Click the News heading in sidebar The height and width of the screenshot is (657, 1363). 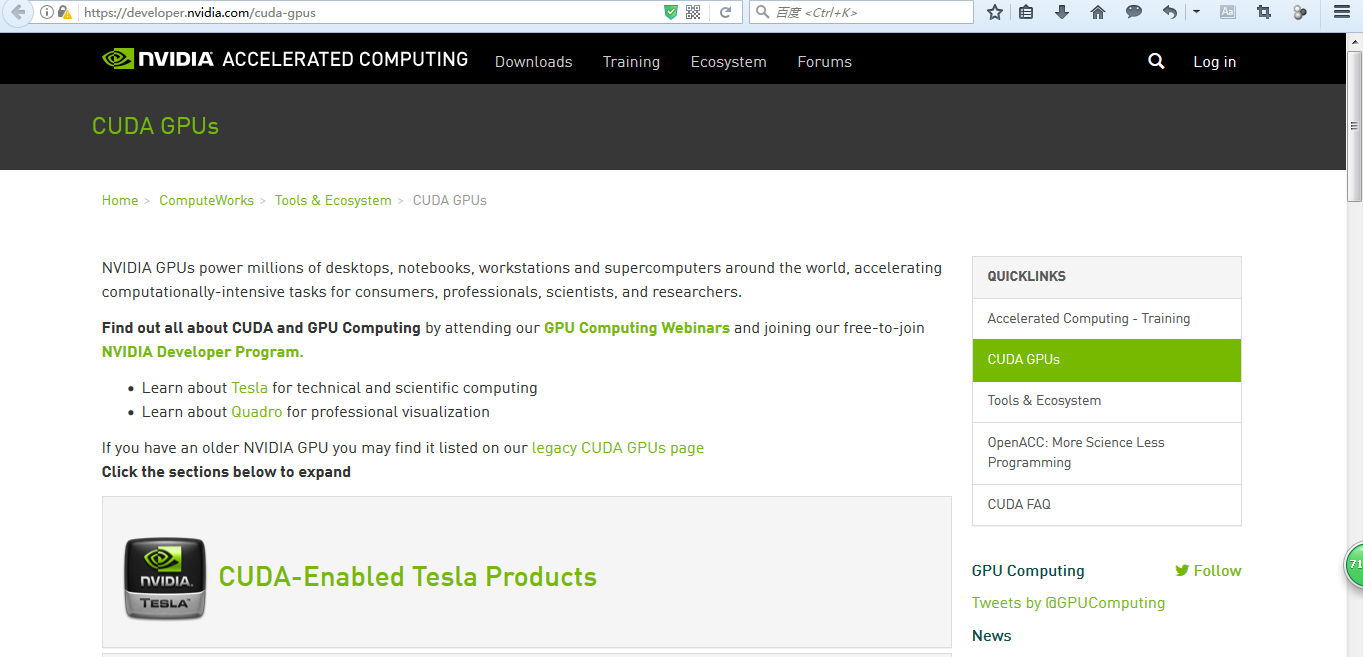(991, 636)
